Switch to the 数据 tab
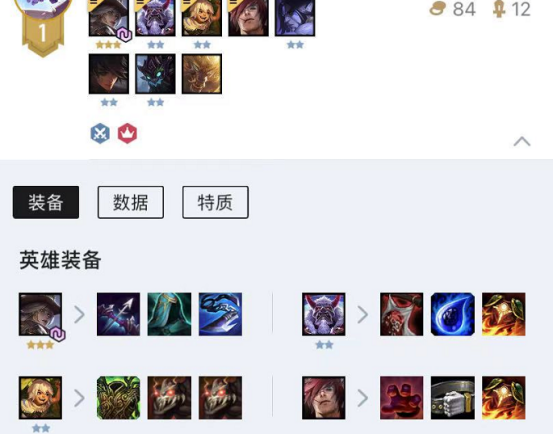The image size is (554, 434). [131, 202]
